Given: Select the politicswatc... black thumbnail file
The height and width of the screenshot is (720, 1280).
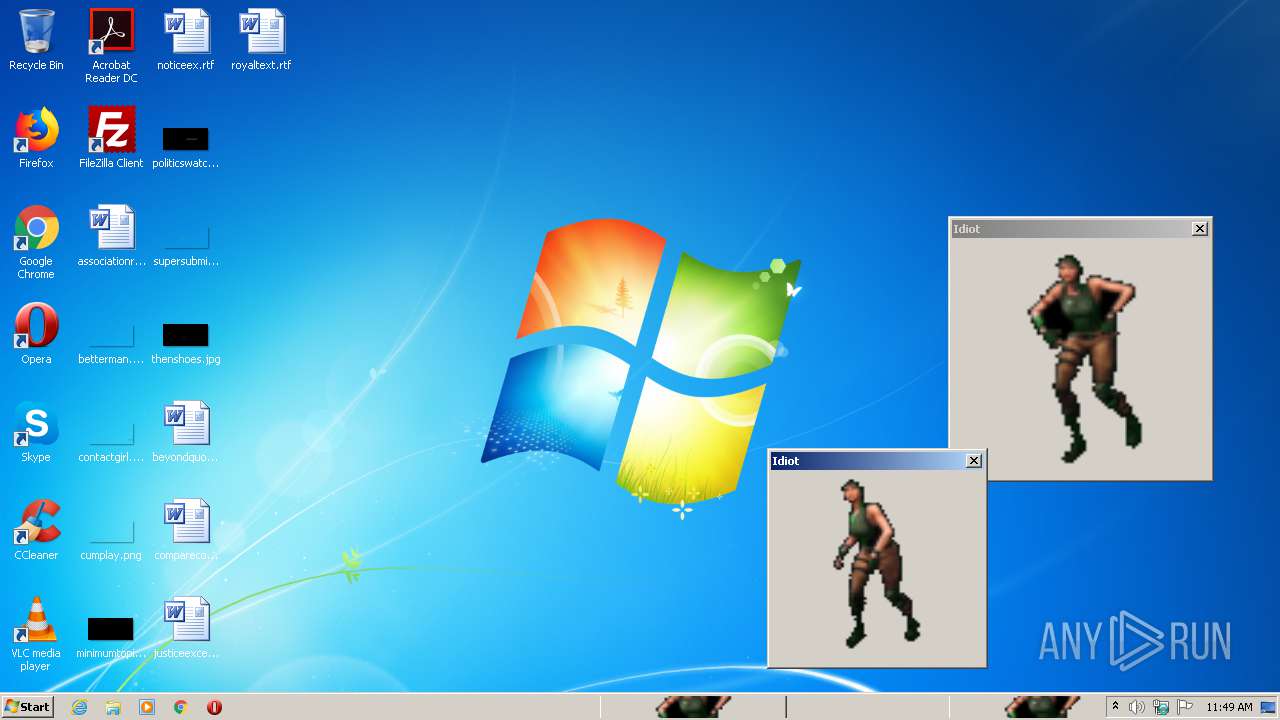Looking at the screenshot, I should pyautogui.click(x=186, y=148).
